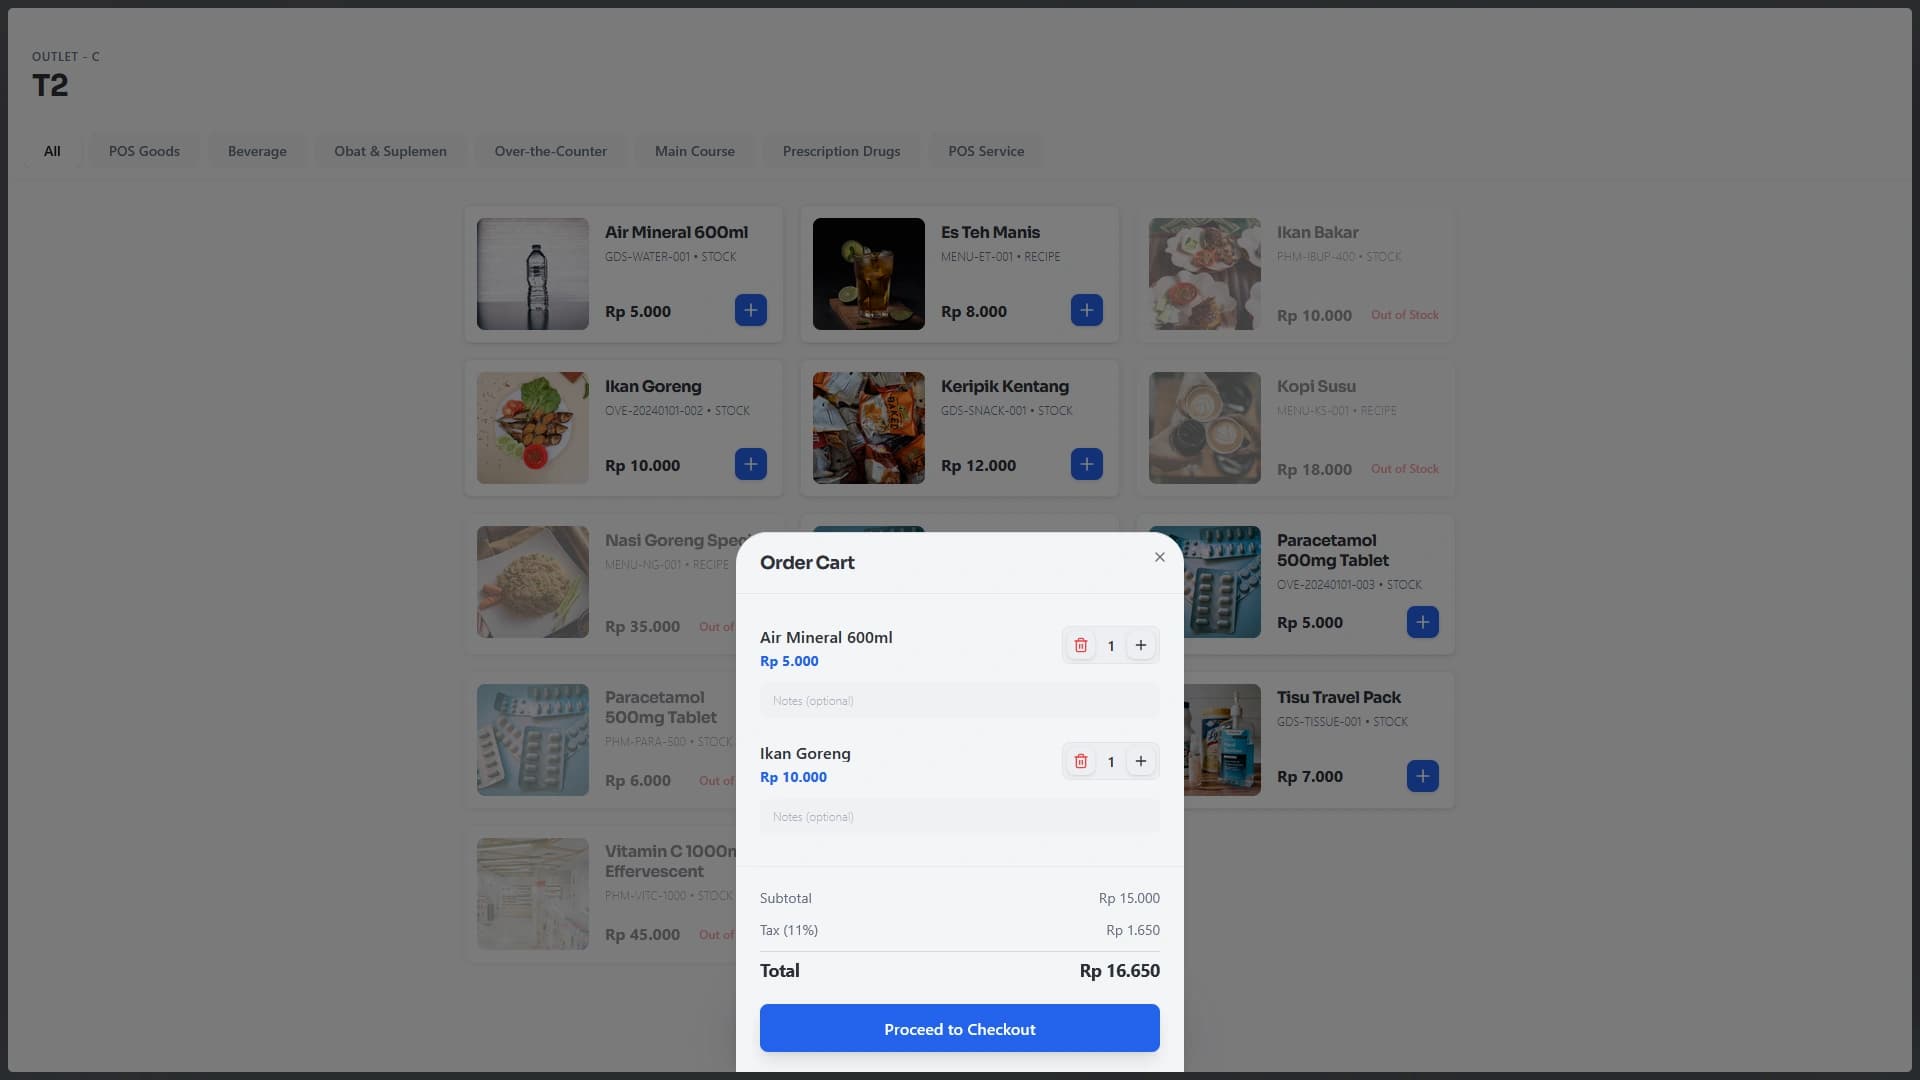Click the Rp 8.000 Es Teh price
Screen dimensions: 1920x1080
click(x=974, y=312)
